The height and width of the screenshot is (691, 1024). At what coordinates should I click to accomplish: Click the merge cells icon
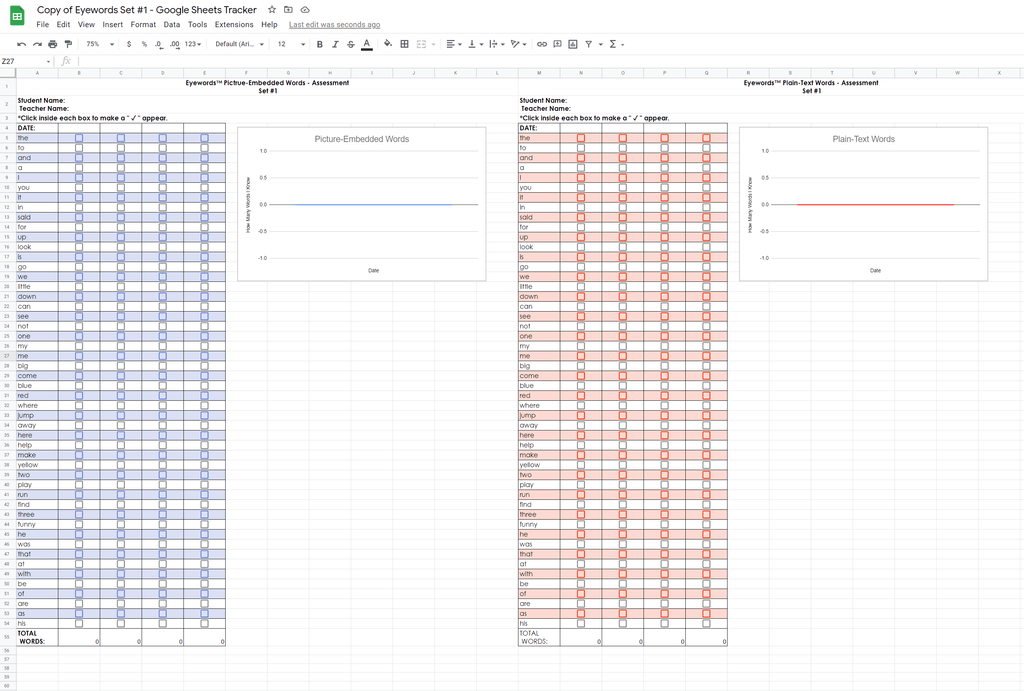[421, 44]
